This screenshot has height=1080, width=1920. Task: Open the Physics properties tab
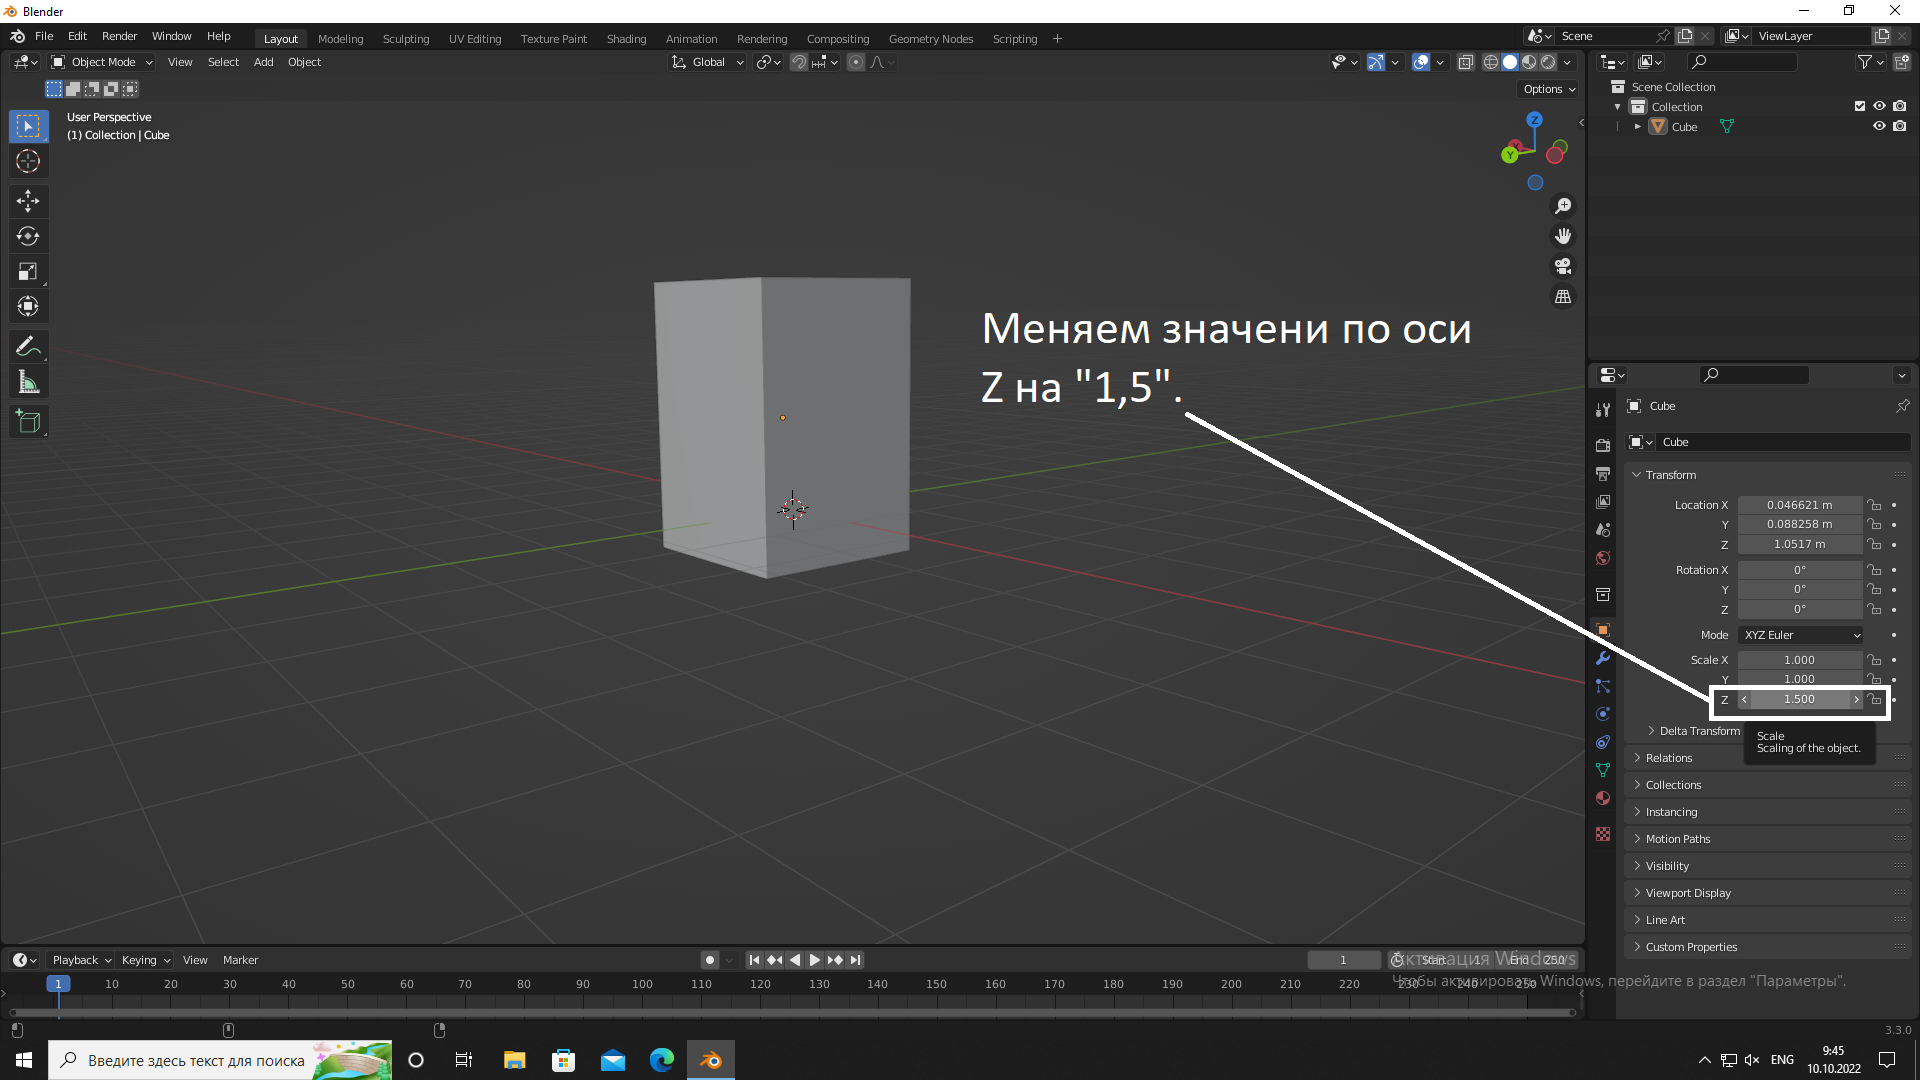pyautogui.click(x=1603, y=714)
